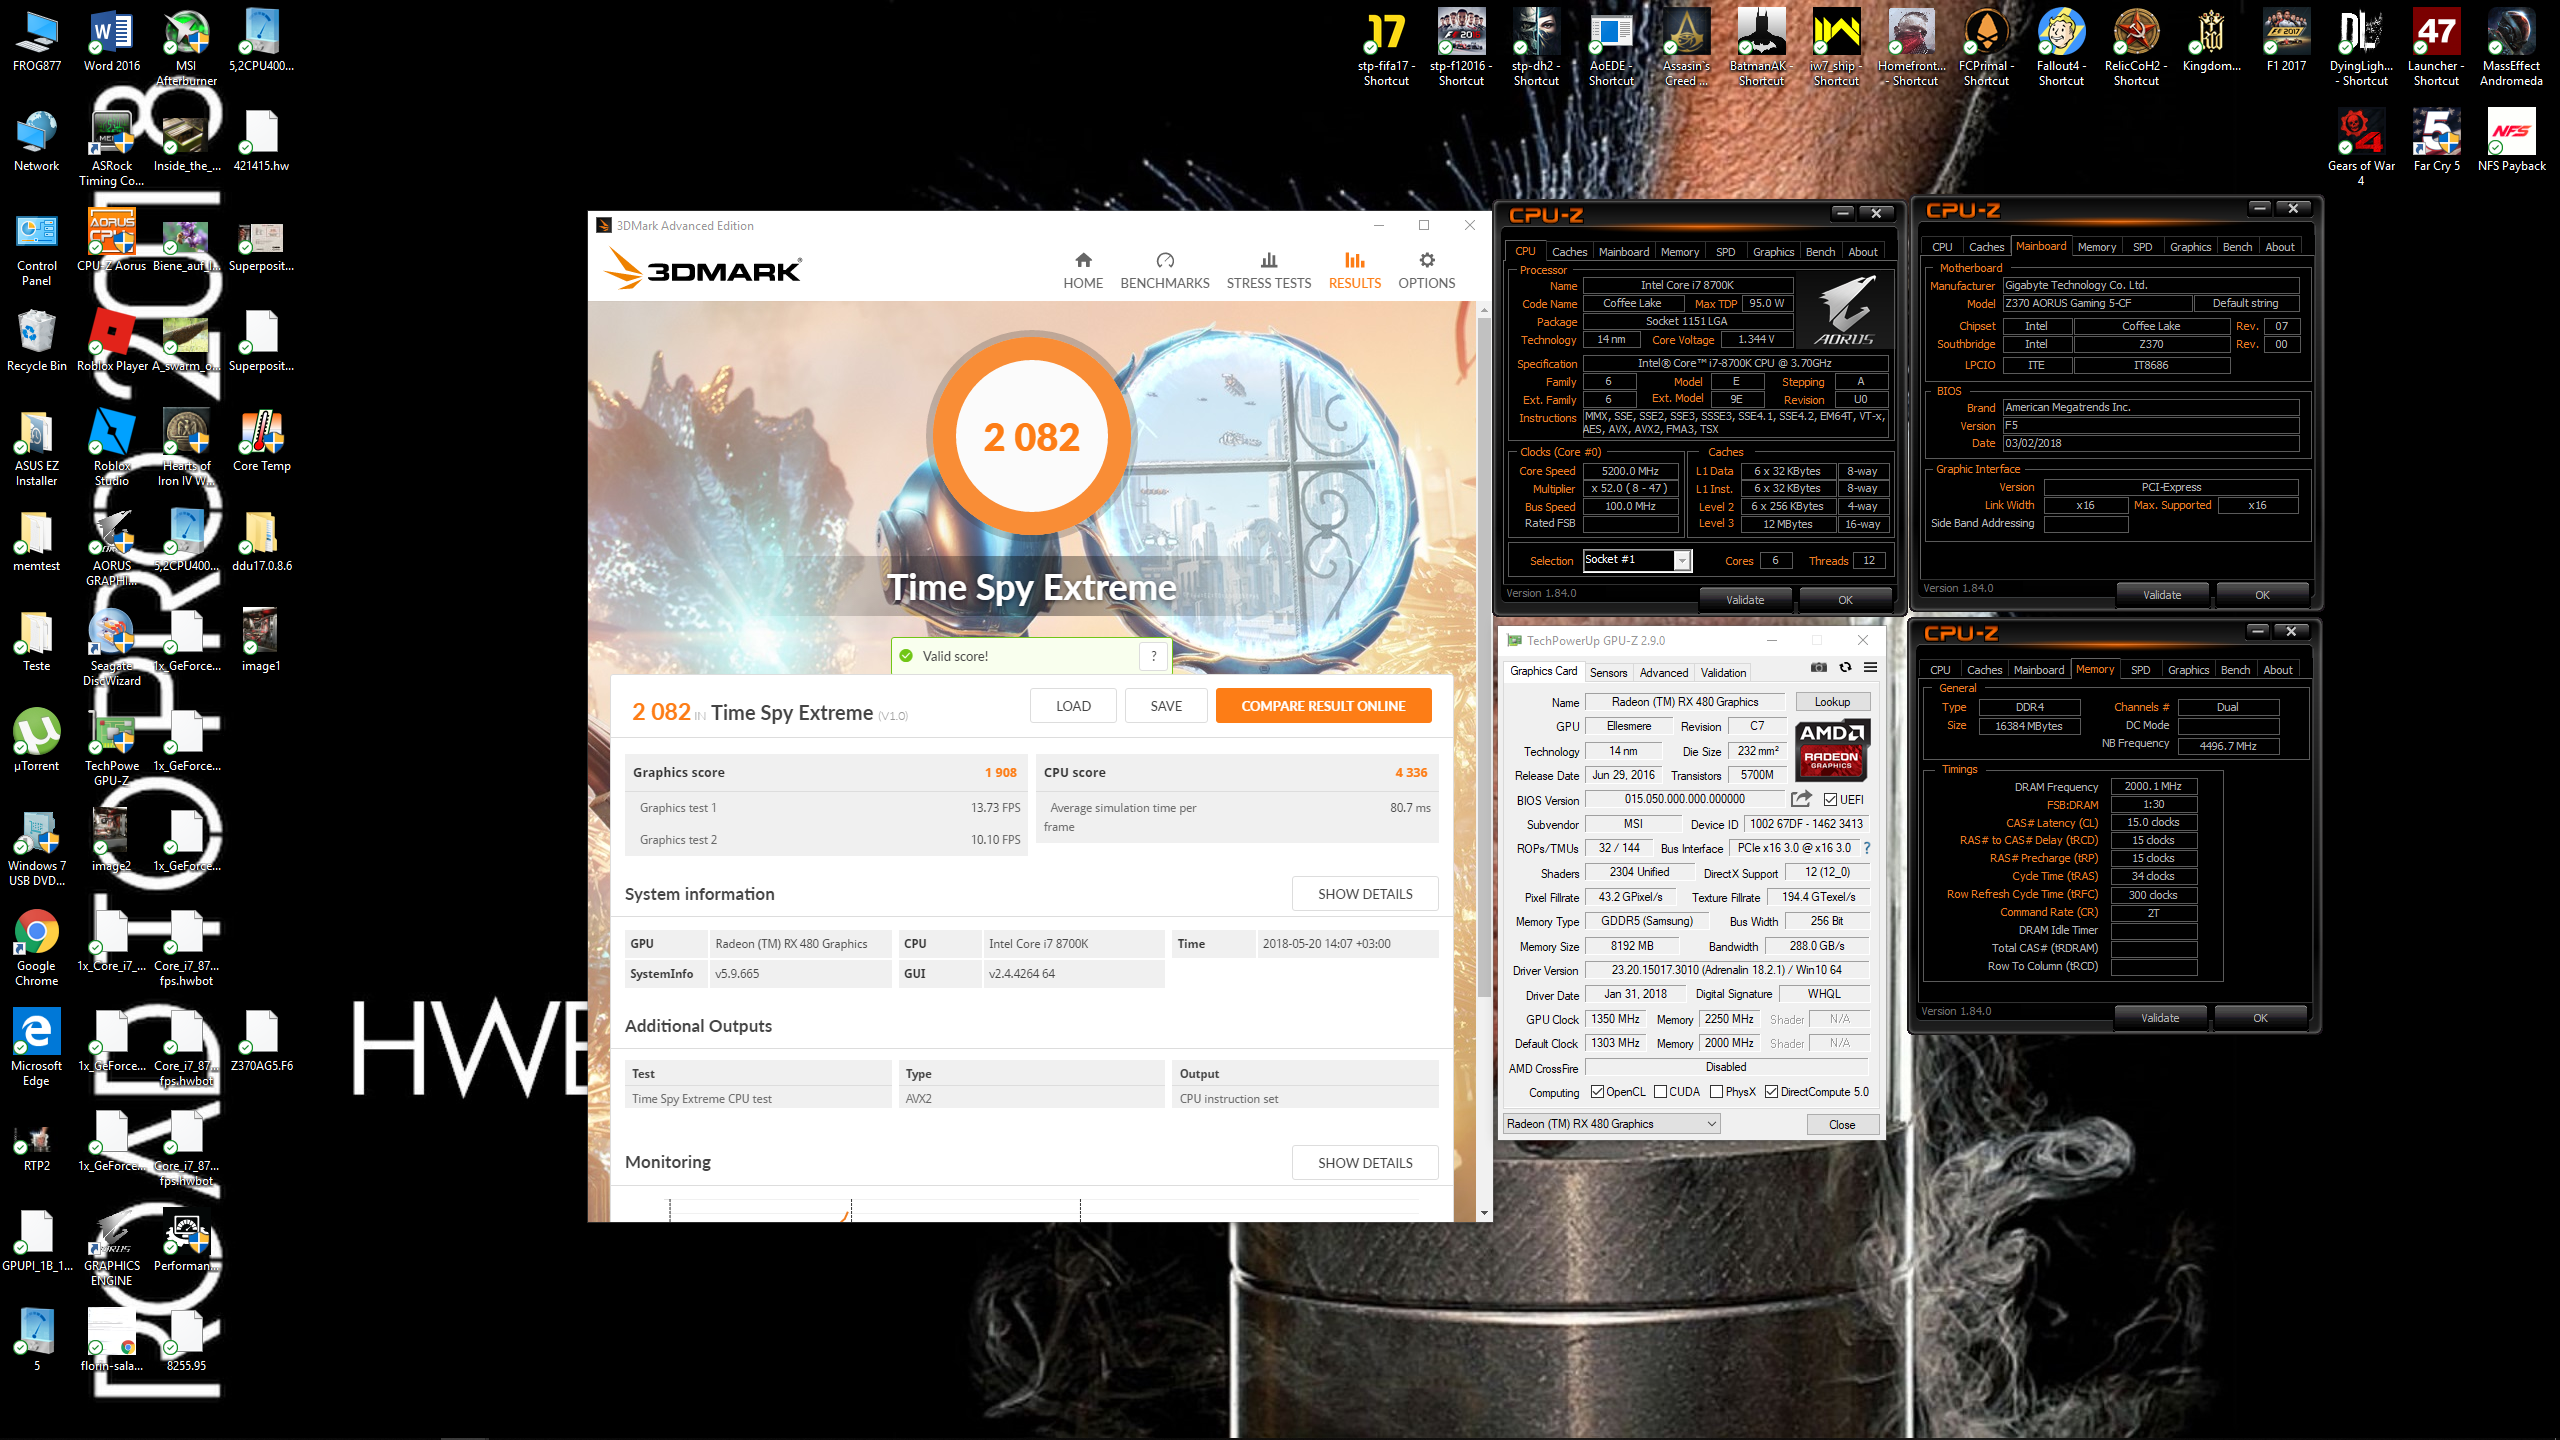Screen dimensions: 2560x1440
Task: Open the Bench tab in the Mainboard CPU-Z window
Action: [x=2237, y=247]
